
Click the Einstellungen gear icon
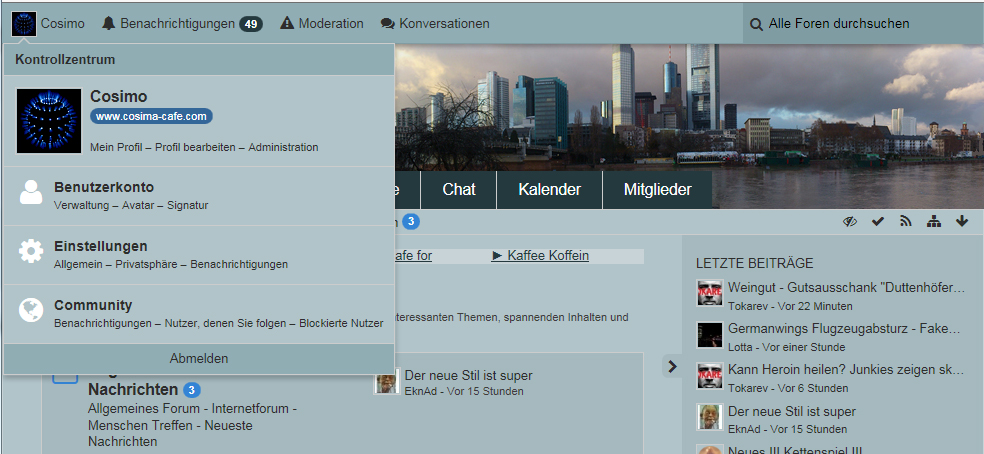(31, 251)
